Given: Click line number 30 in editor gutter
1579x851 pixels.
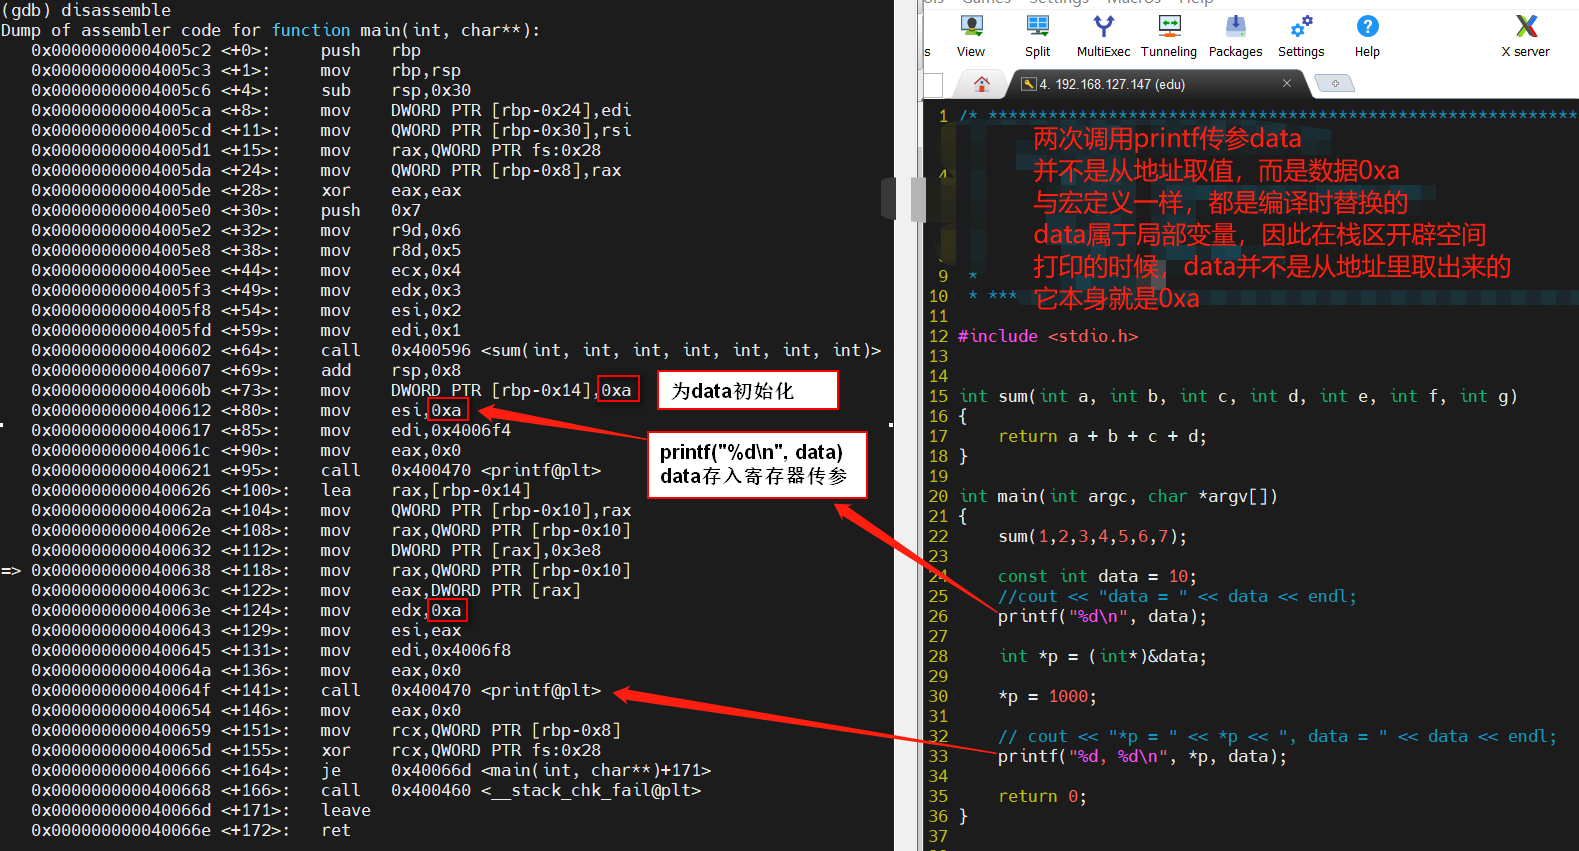Looking at the screenshot, I should tap(938, 696).
